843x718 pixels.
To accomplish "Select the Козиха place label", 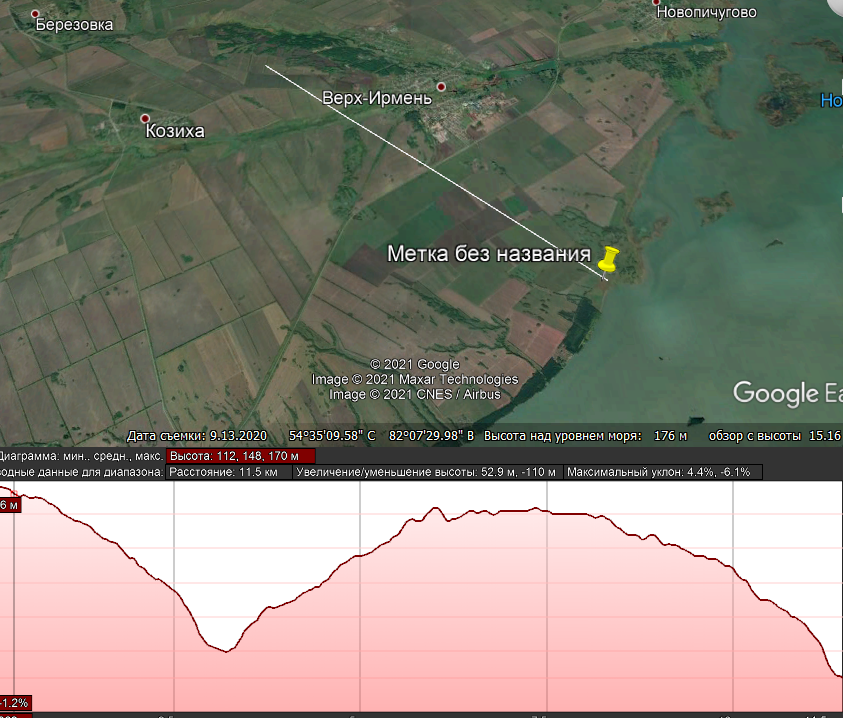I will 175,131.
